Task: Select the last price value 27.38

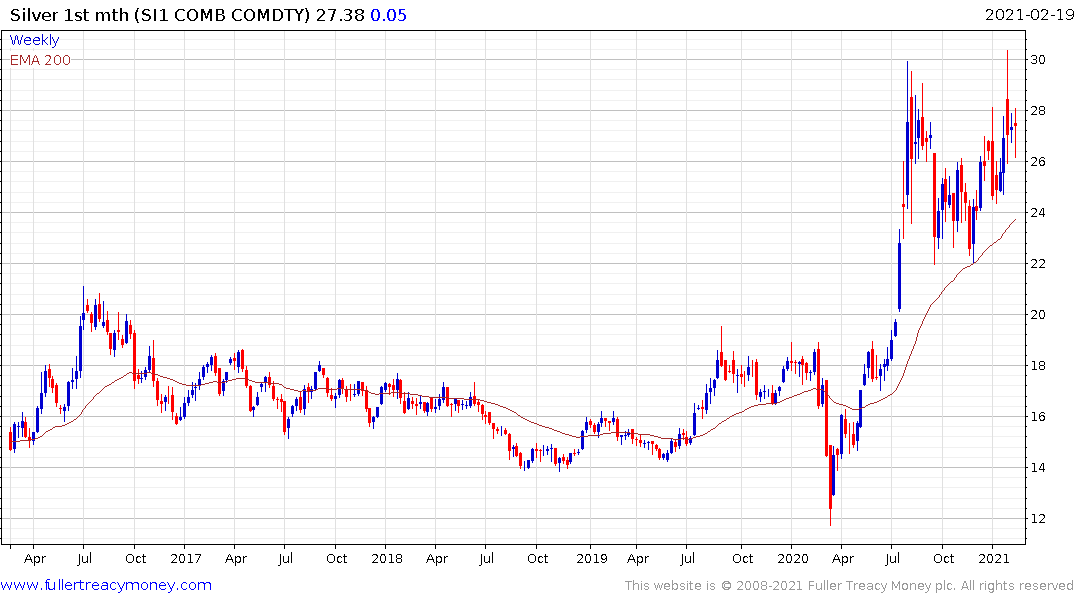Action: 340,15
